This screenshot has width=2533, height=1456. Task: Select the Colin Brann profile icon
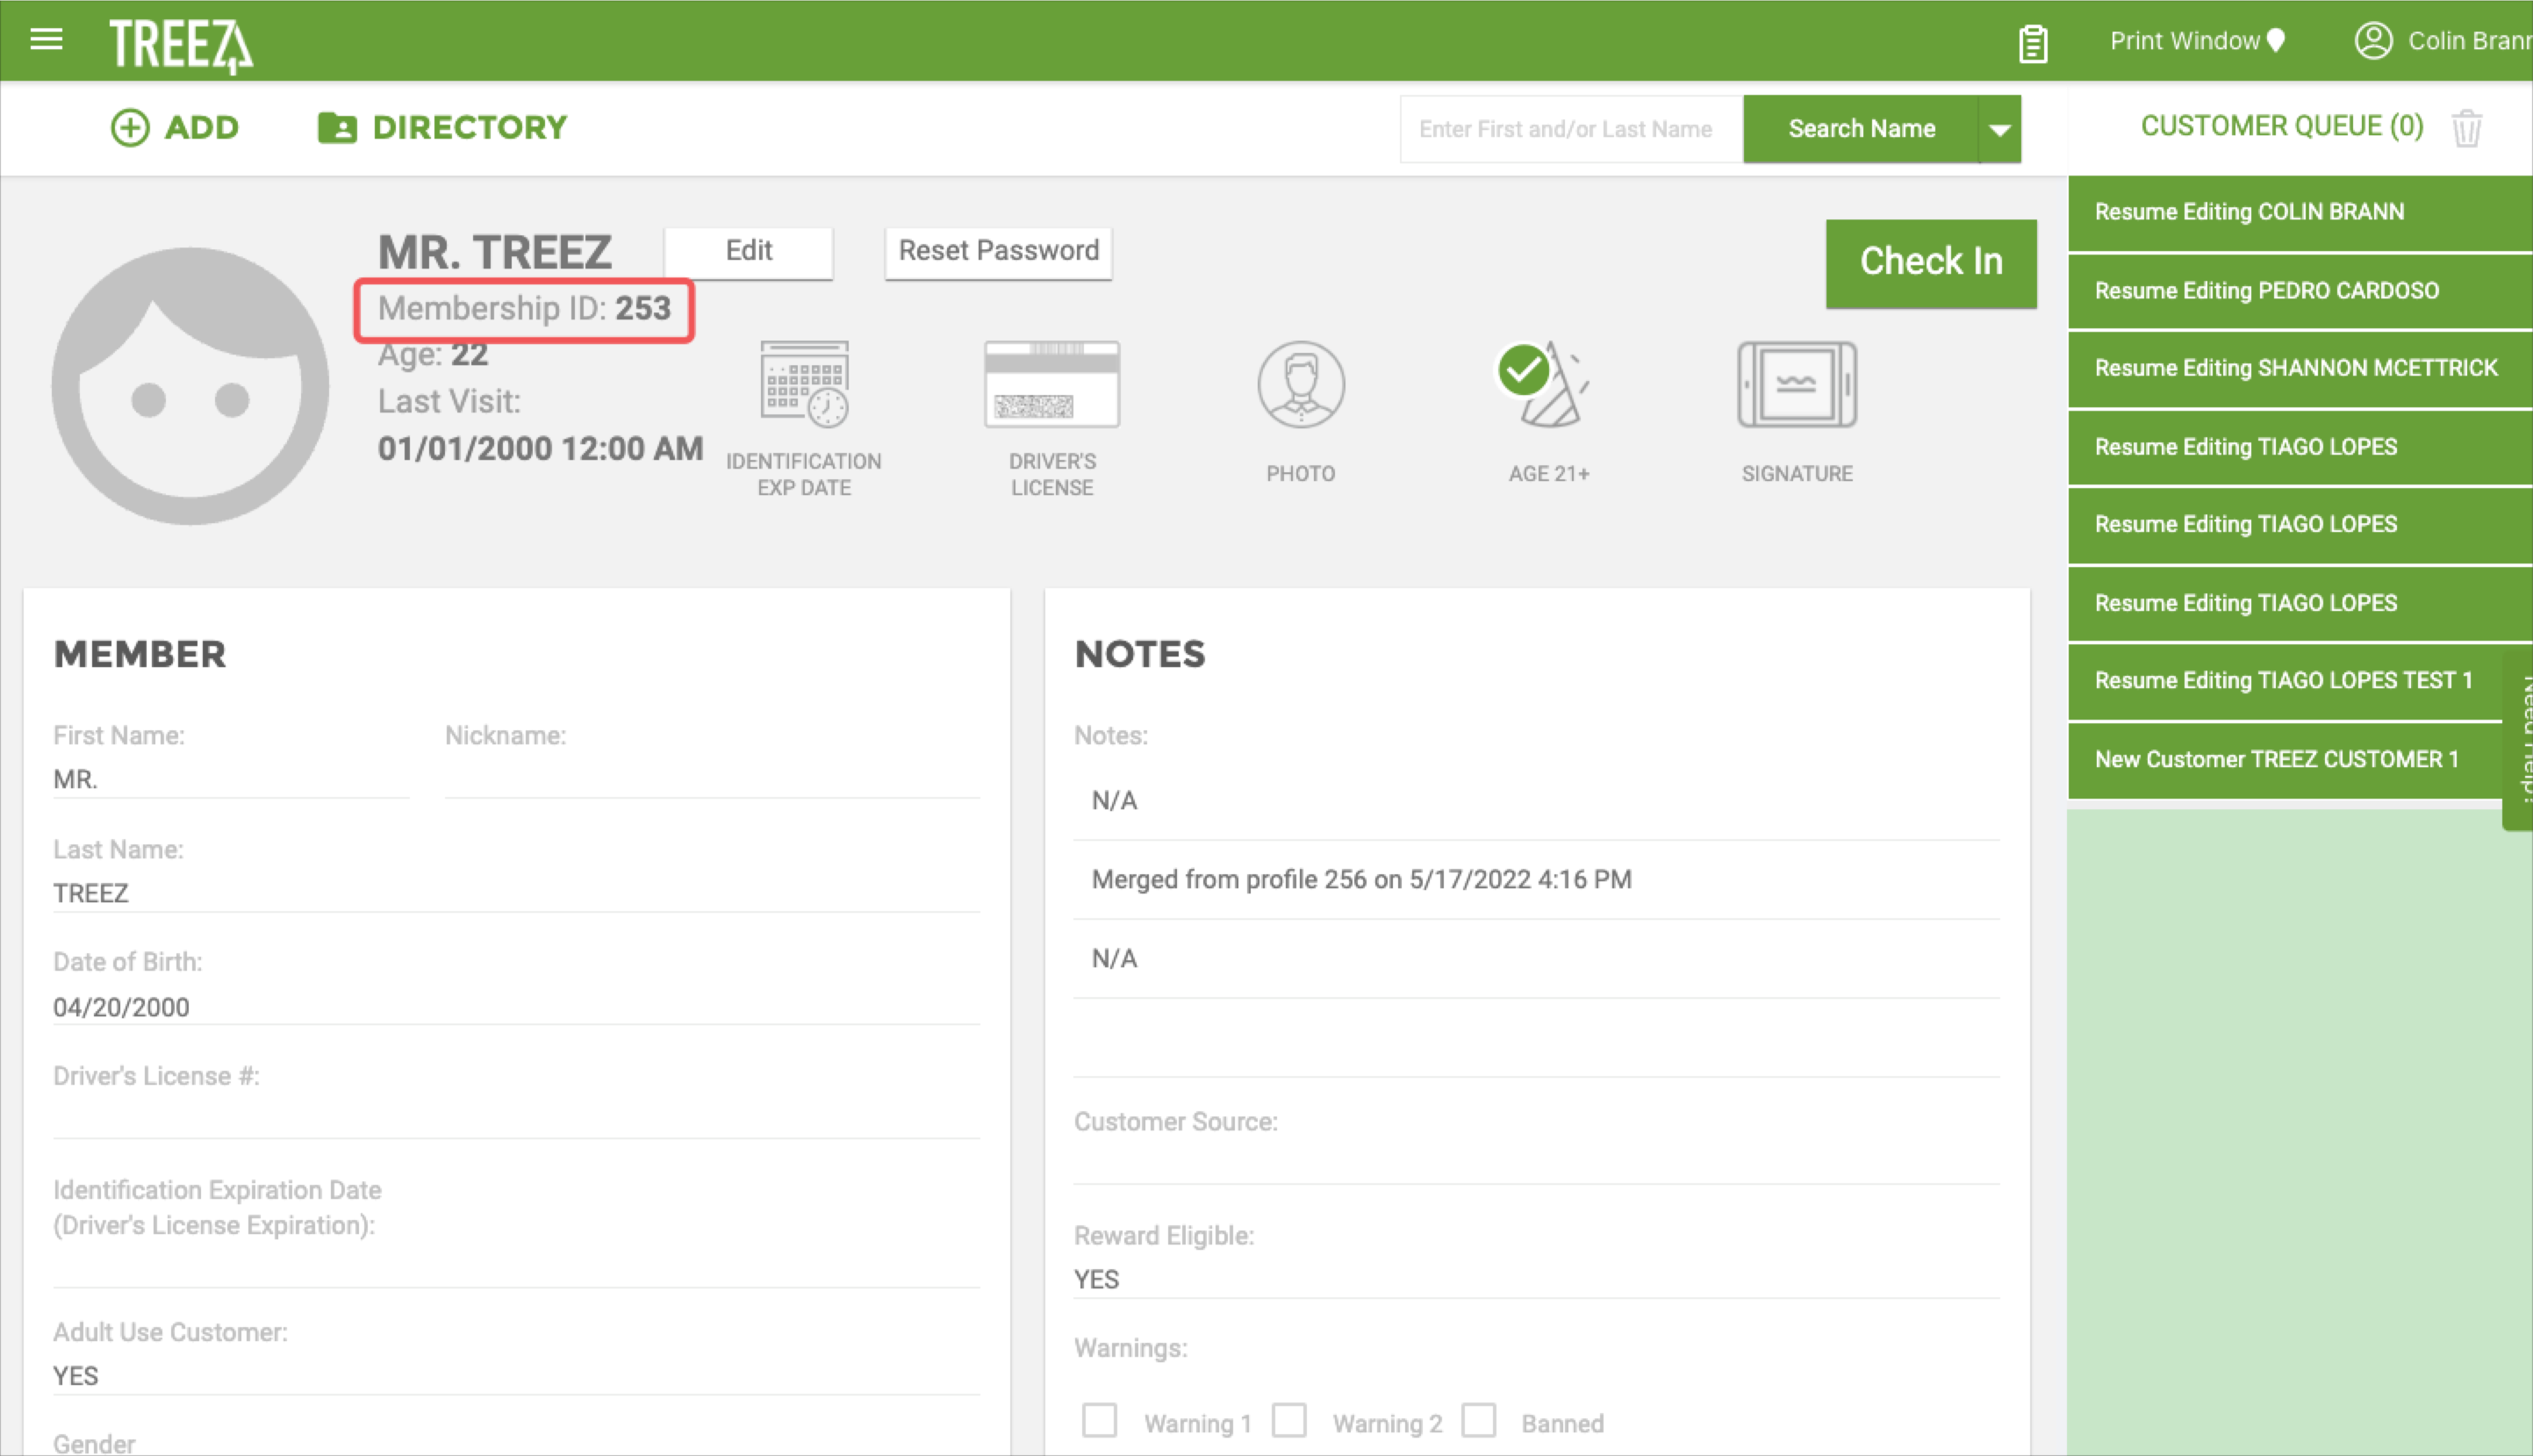coord(2375,41)
